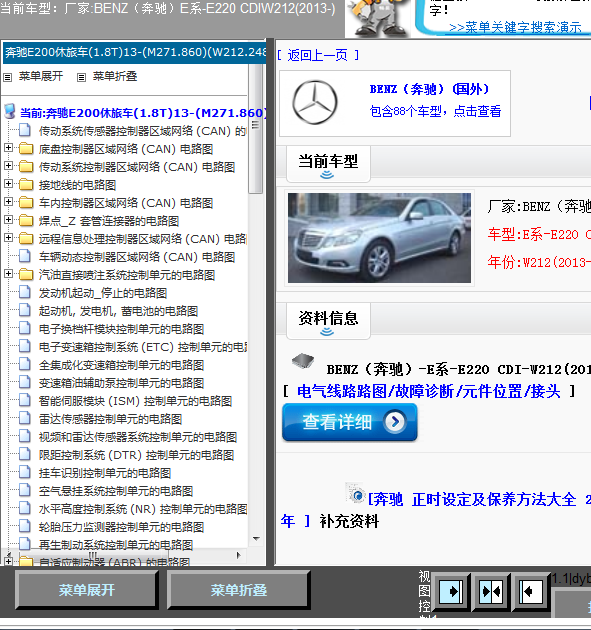The width and height of the screenshot is (591, 630).
Task: Click the document icon of 发动机起动_停止的电路图
Action: (x=25, y=292)
